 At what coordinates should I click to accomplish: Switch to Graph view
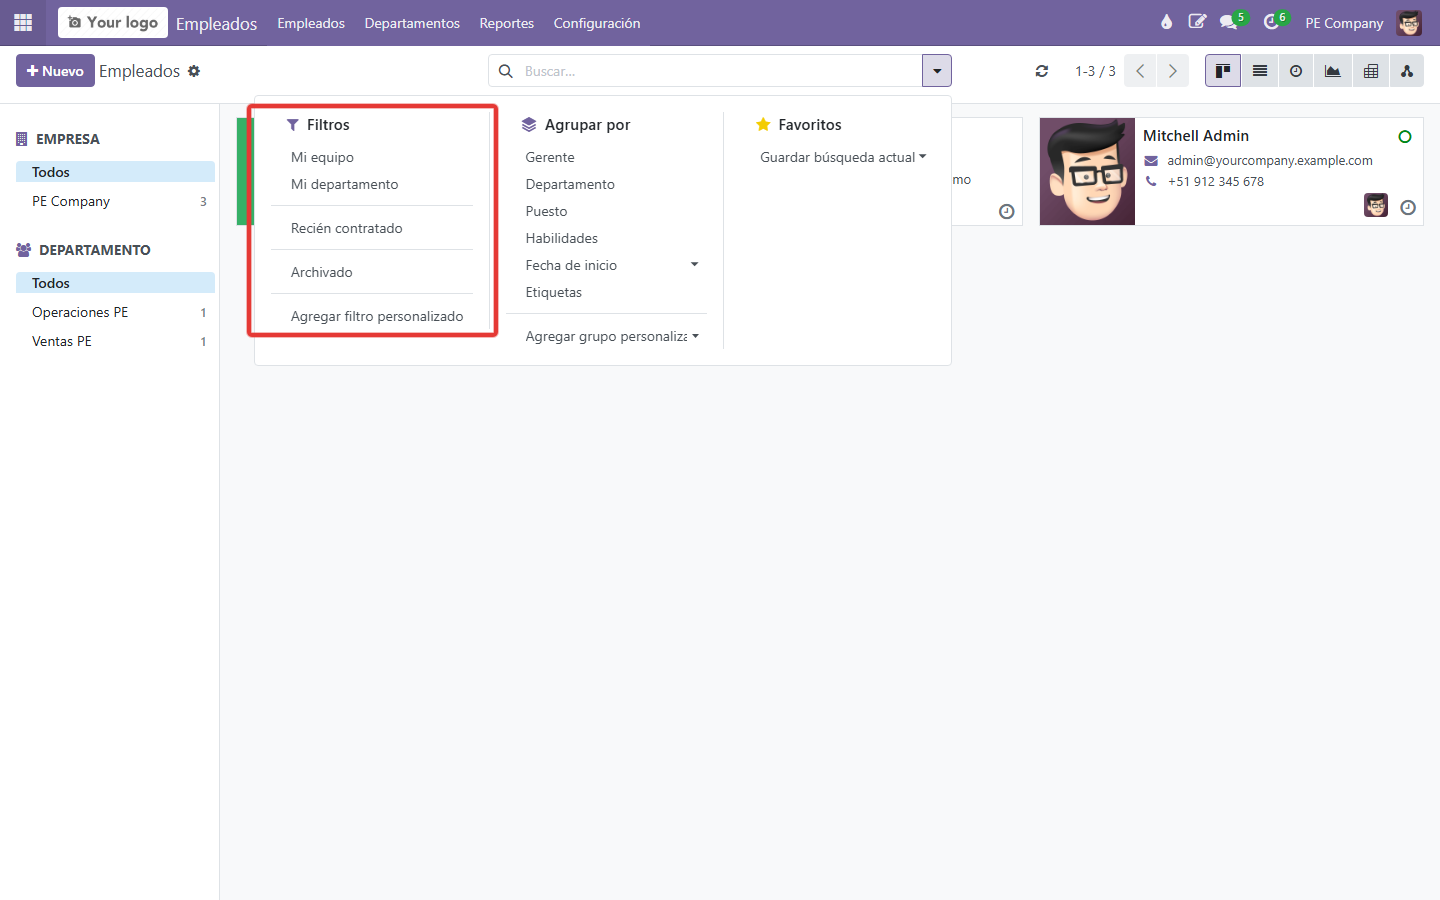1333,71
